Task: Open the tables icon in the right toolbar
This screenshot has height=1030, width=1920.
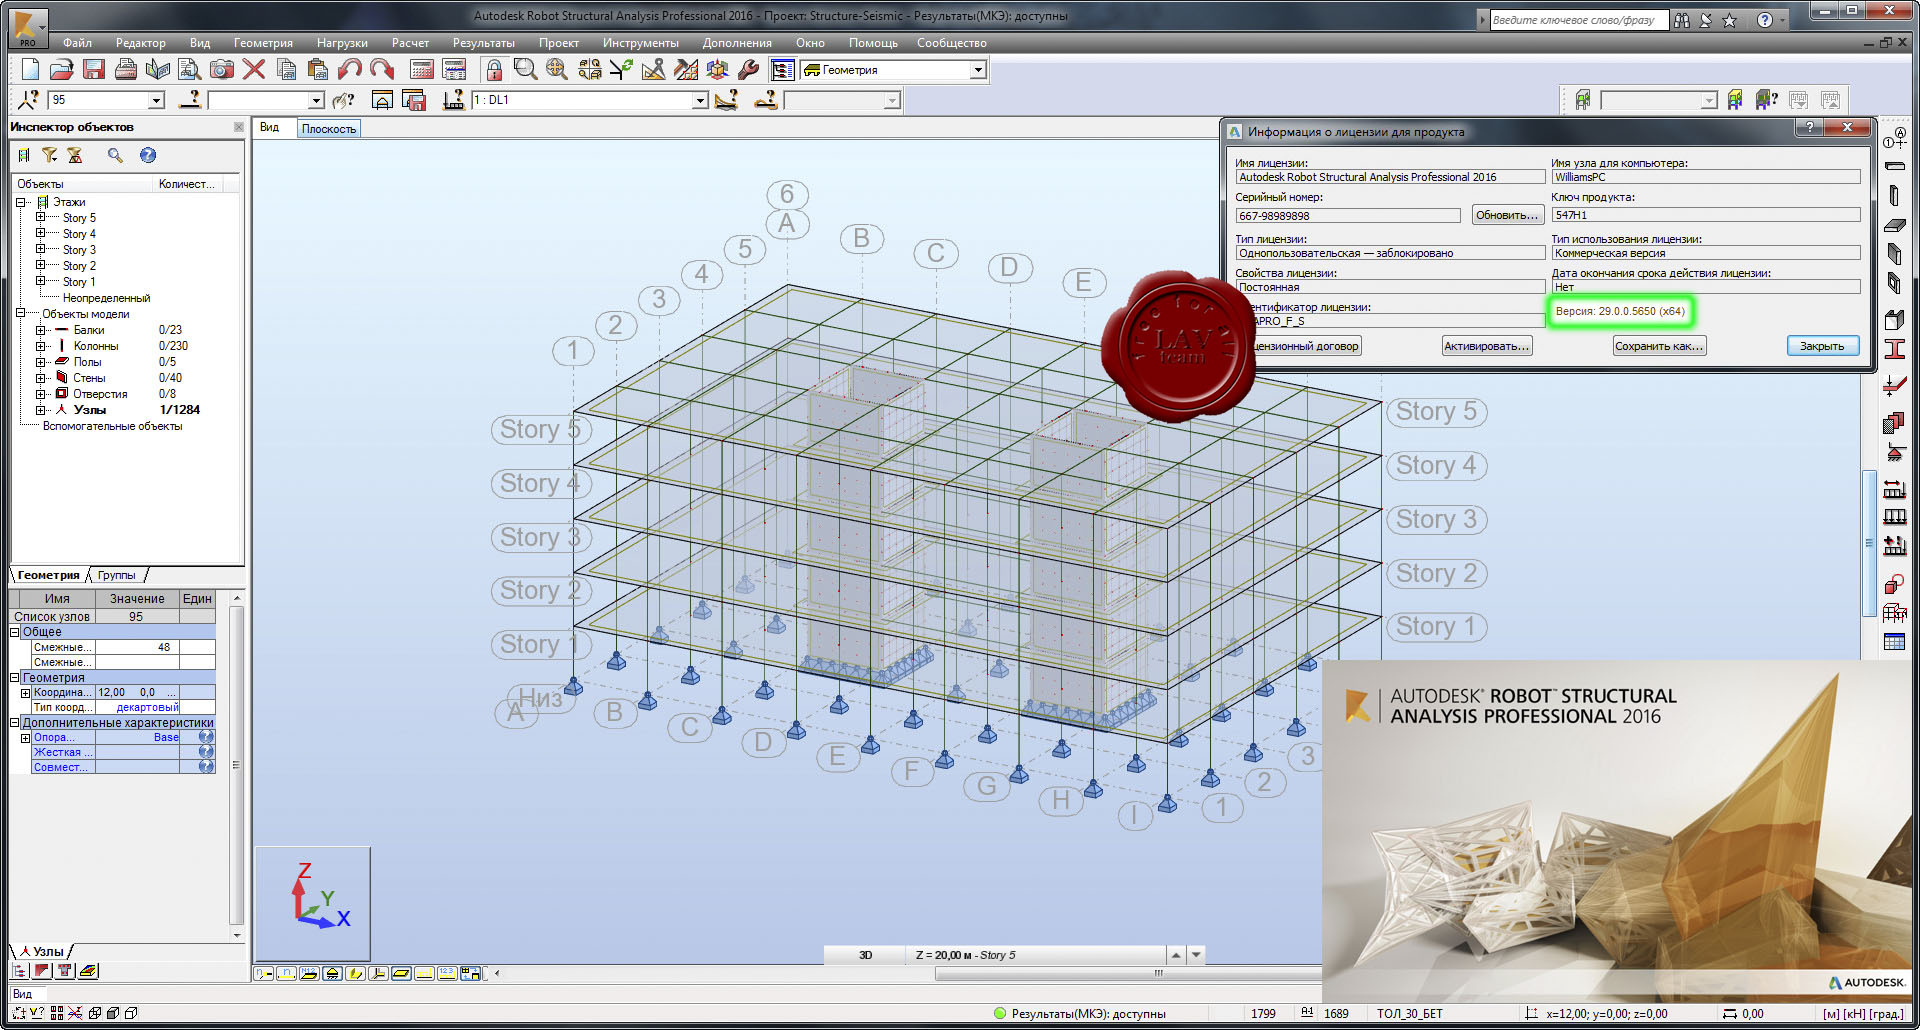Action: point(1894,642)
